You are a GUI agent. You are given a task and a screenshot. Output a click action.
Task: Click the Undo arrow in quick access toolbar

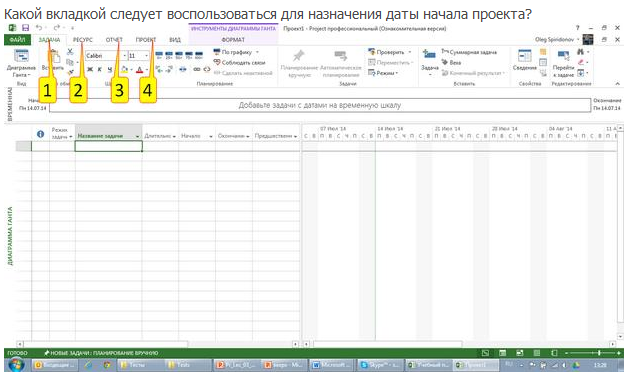click(x=39, y=28)
